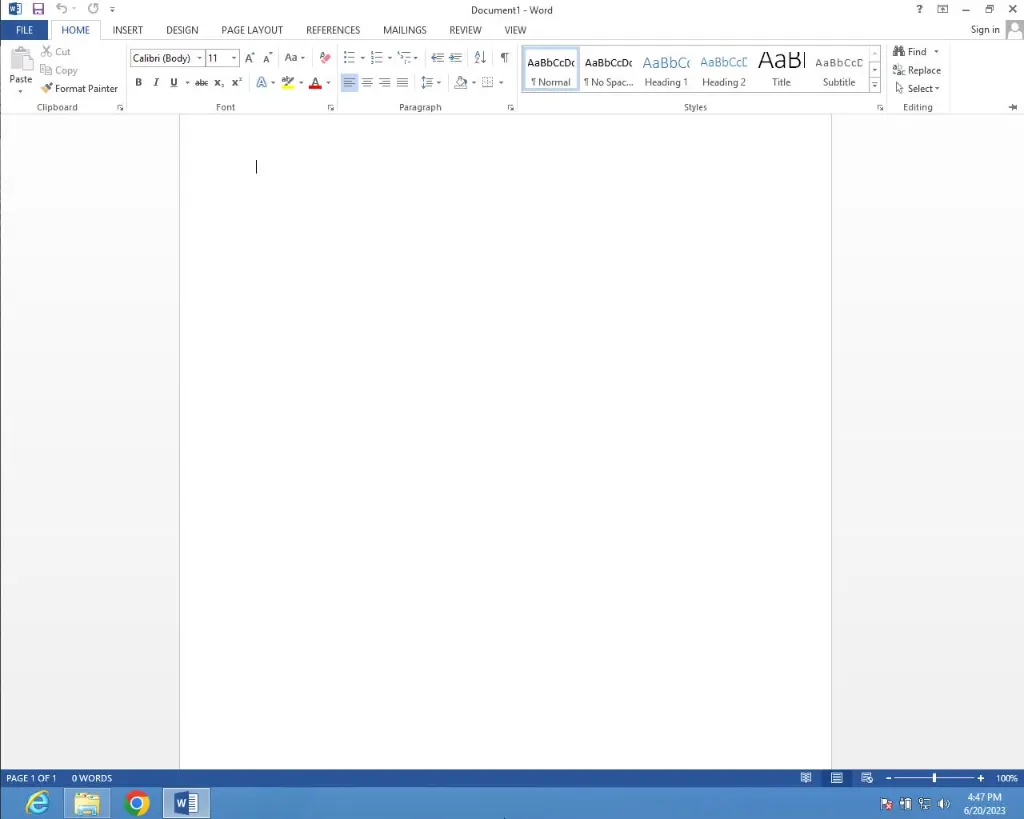The height and width of the screenshot is (819, 1024).
Task: Switch to the INSERT tab
Action: click(127, 30)
